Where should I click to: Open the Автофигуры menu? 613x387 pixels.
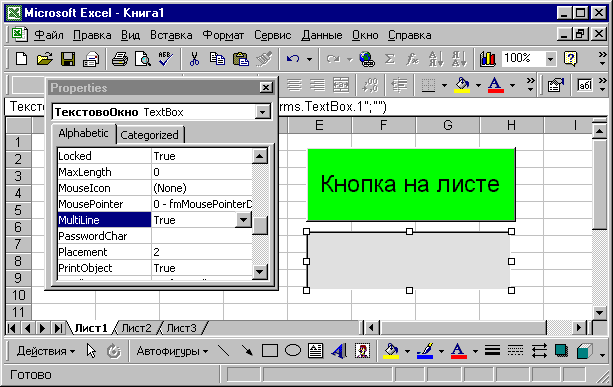tap(172, 351)
